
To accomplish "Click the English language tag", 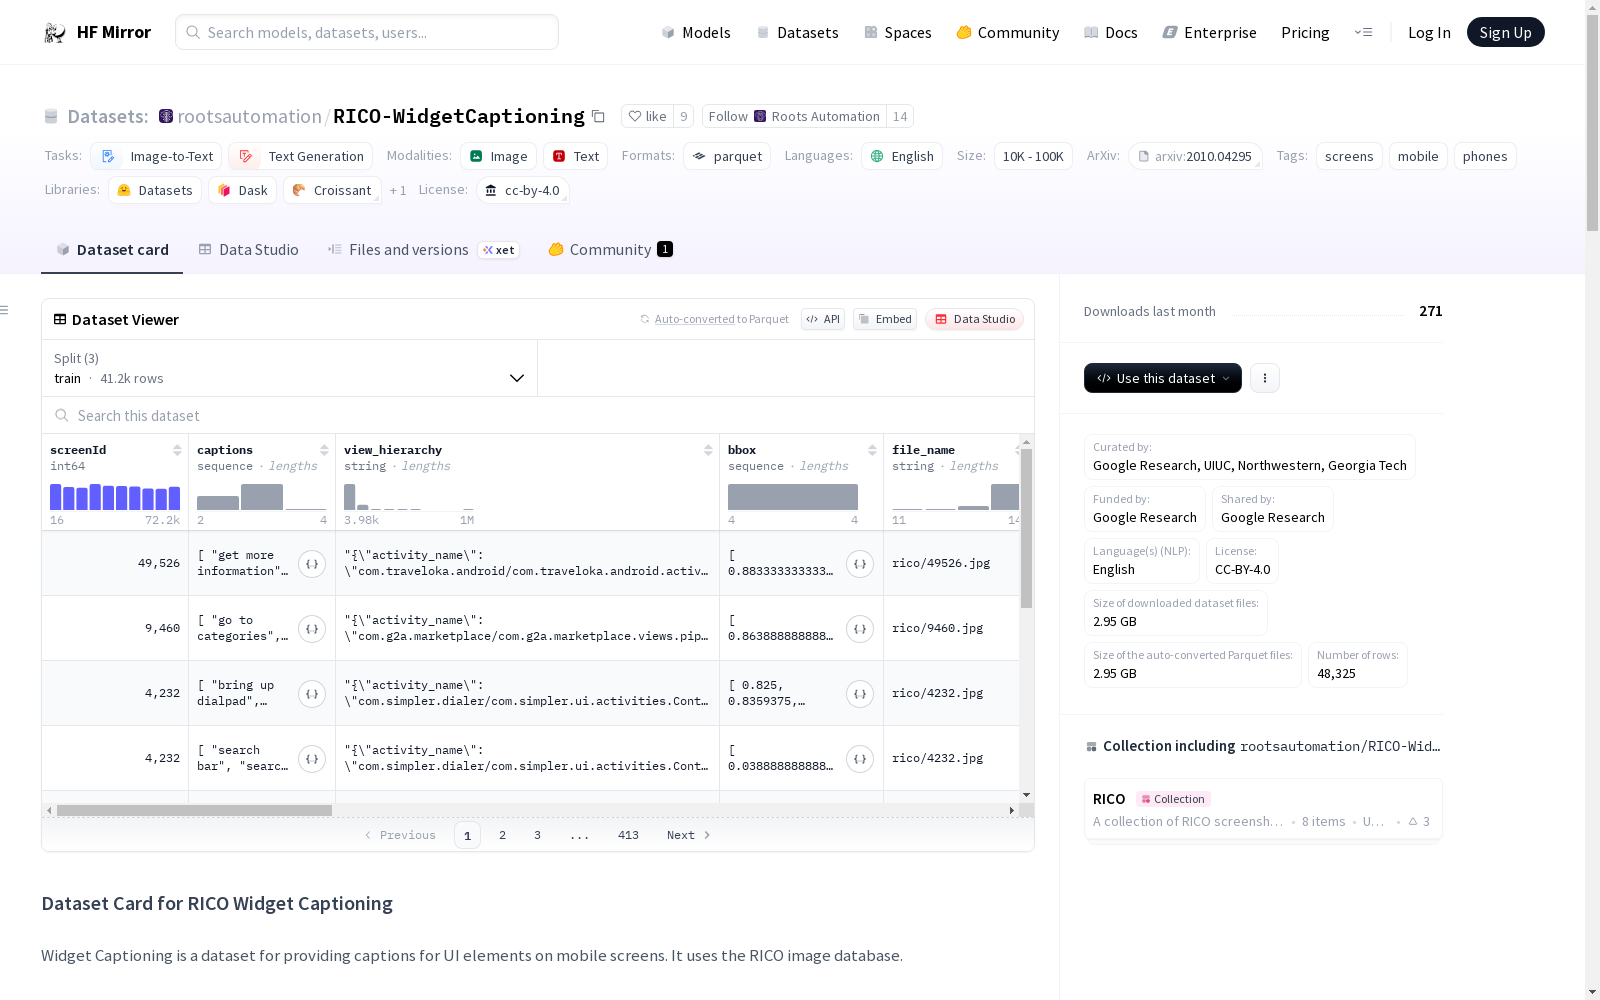I will (902, 156).
